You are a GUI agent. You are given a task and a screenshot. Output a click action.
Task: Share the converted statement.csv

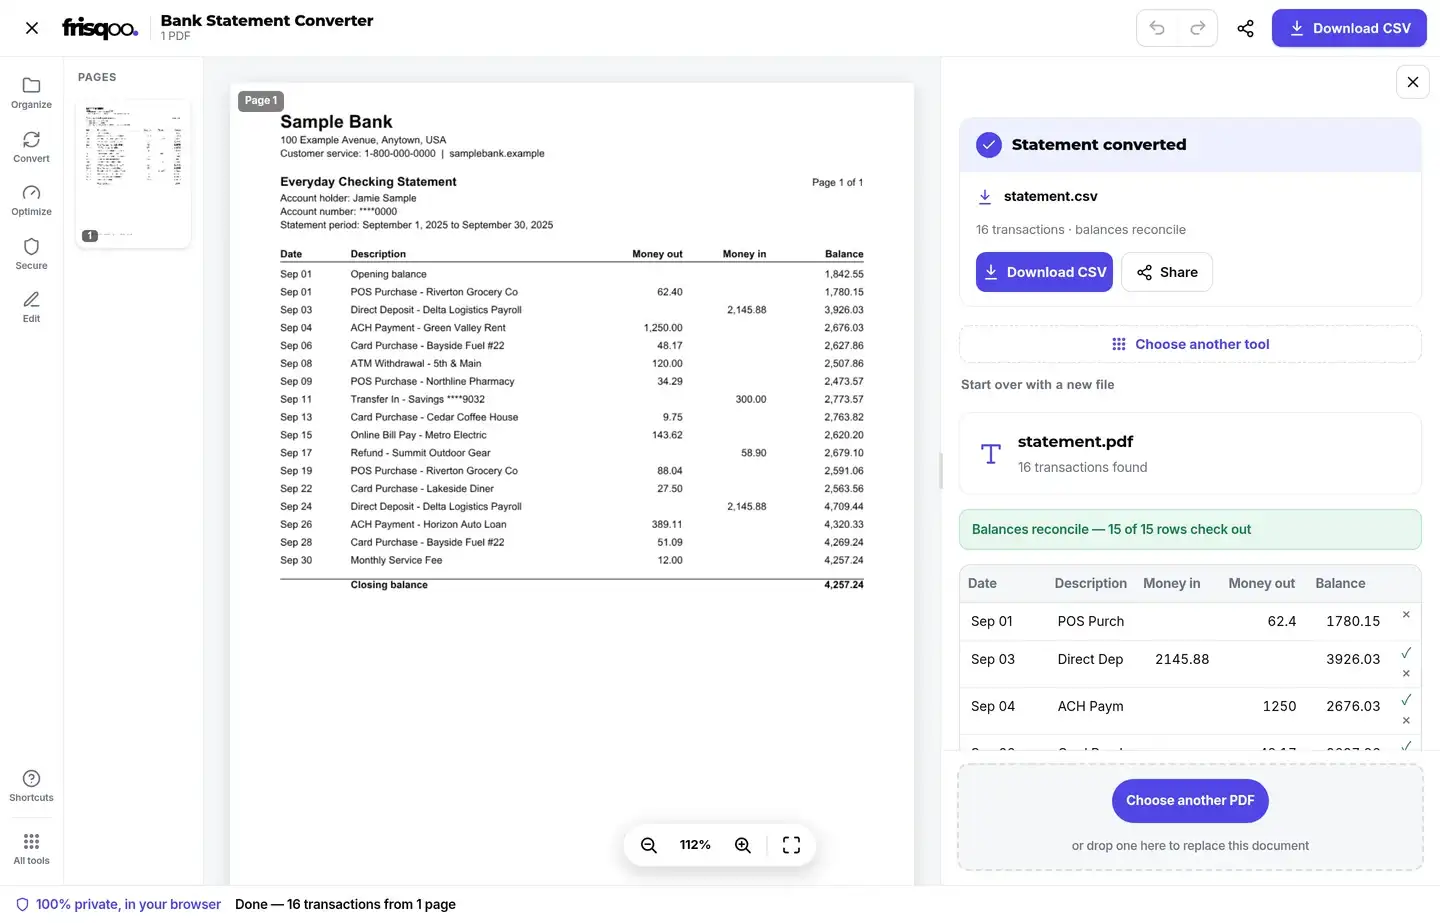1167,272
